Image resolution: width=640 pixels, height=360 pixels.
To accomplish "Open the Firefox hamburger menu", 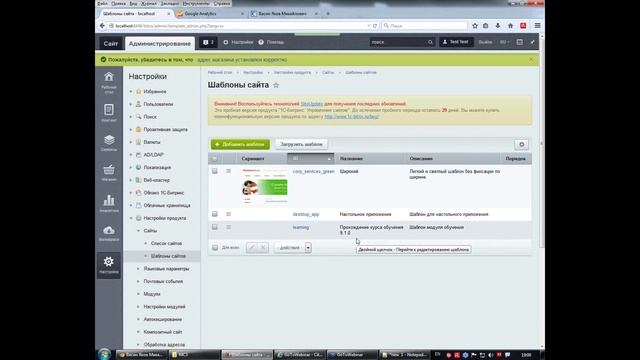I will tap(537, 26).
